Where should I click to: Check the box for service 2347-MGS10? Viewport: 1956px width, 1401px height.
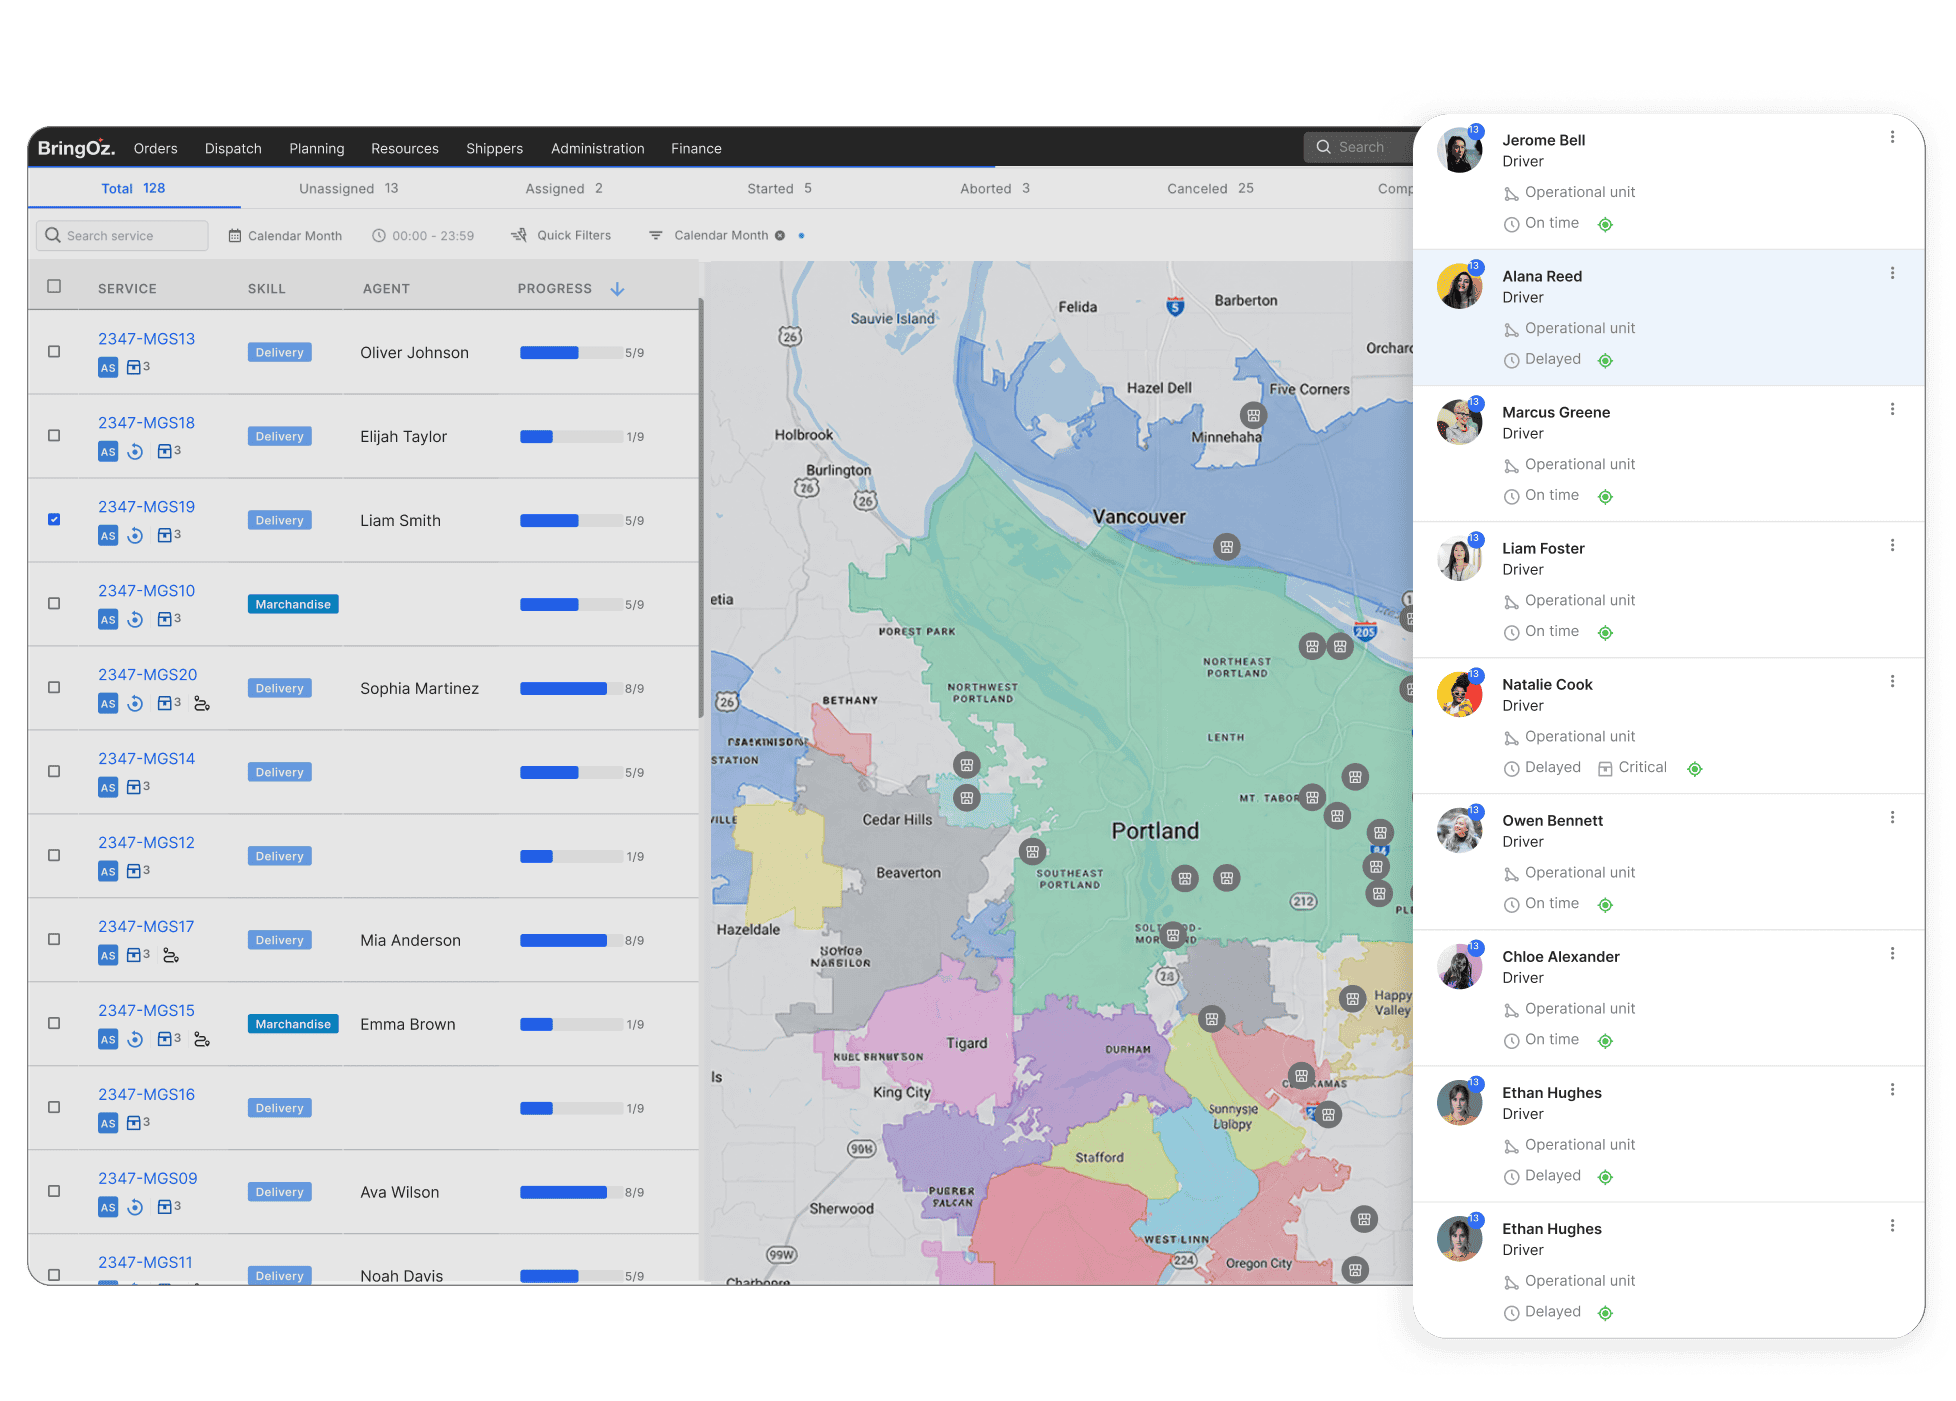54,603
